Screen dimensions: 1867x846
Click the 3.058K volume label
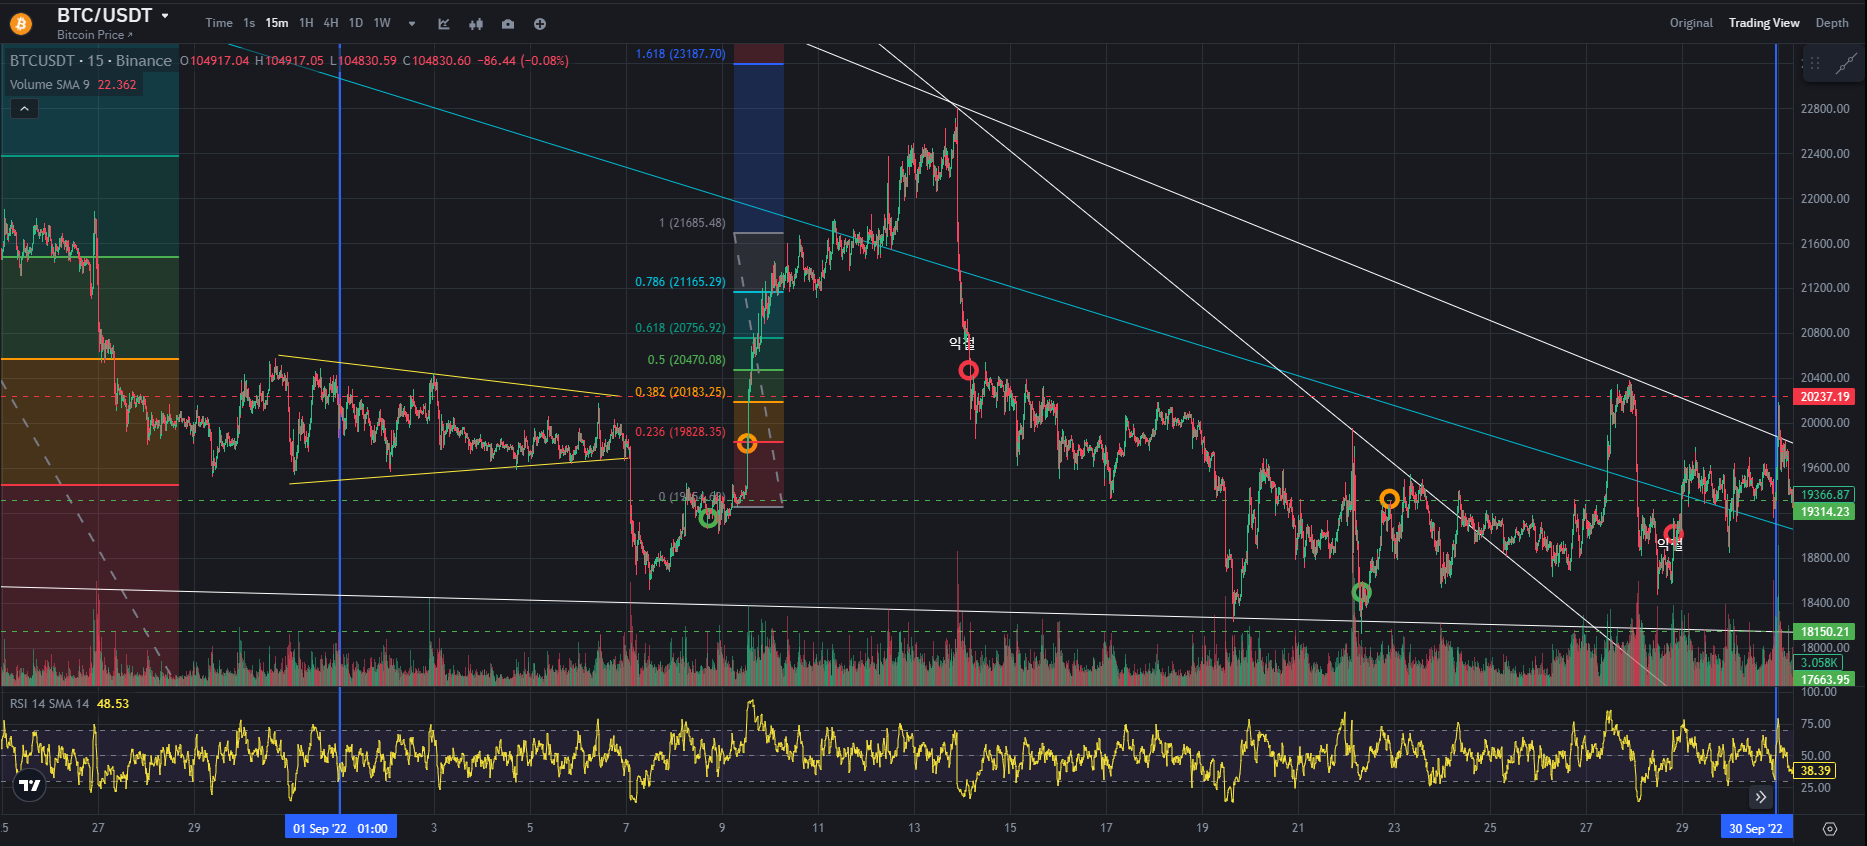pyautogui.click(x=1819, y=663)
